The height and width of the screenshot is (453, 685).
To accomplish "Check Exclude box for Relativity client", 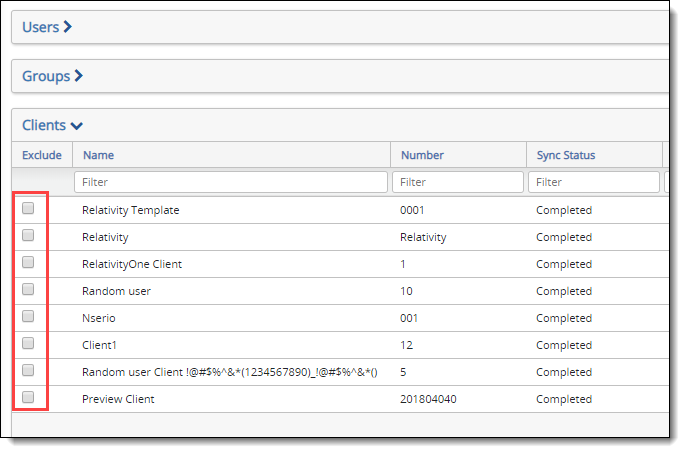I will (x=28, y=236).
